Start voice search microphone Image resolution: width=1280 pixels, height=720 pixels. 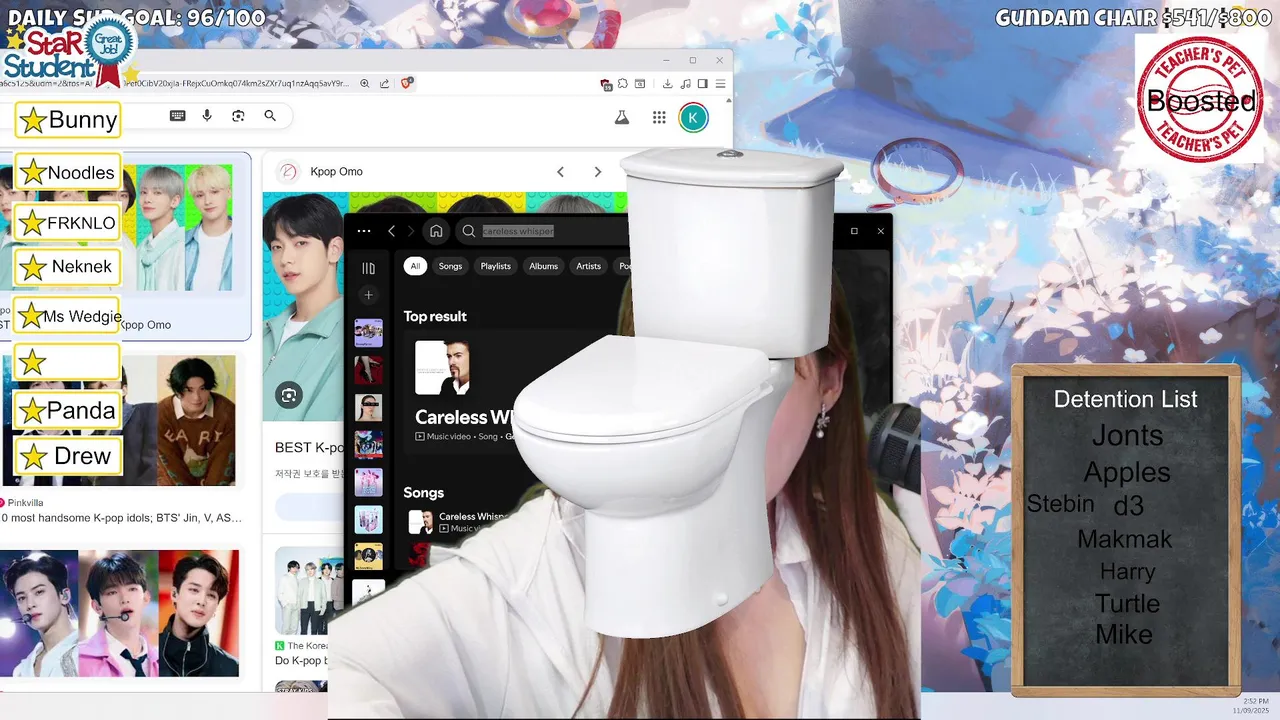pyautogui.click(x=207, y=116)
